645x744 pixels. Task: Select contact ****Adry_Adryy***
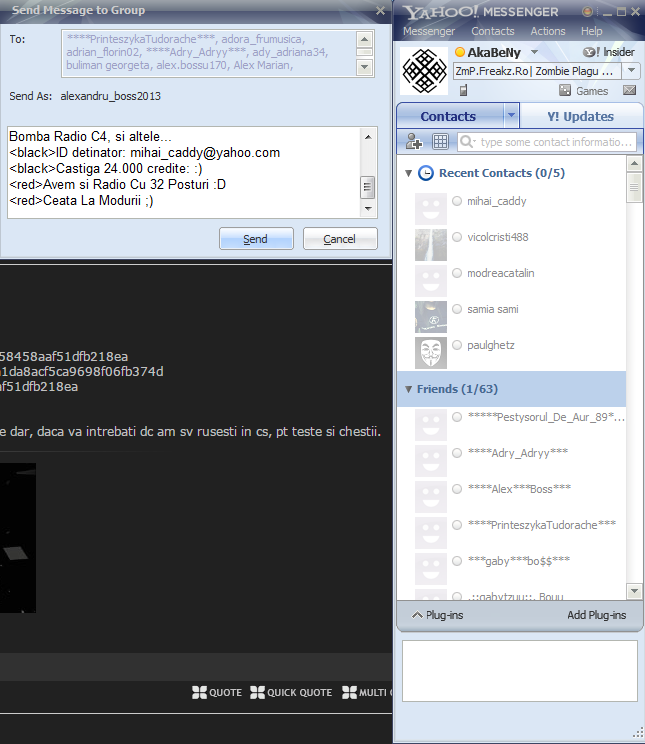[518, 453]
